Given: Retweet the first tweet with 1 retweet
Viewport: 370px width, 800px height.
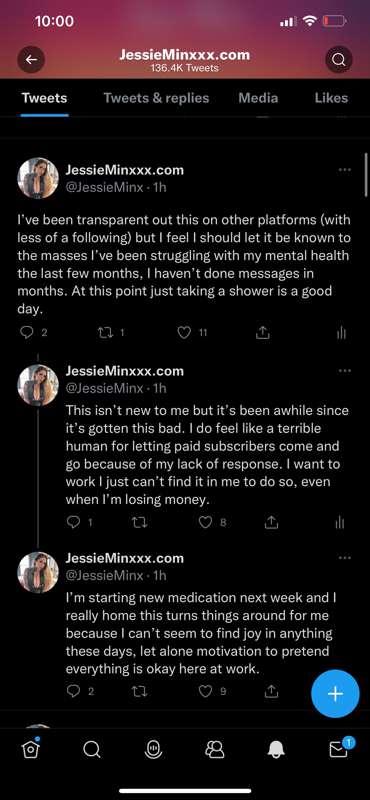Looking at the screenshot, I should pos(103,333).
